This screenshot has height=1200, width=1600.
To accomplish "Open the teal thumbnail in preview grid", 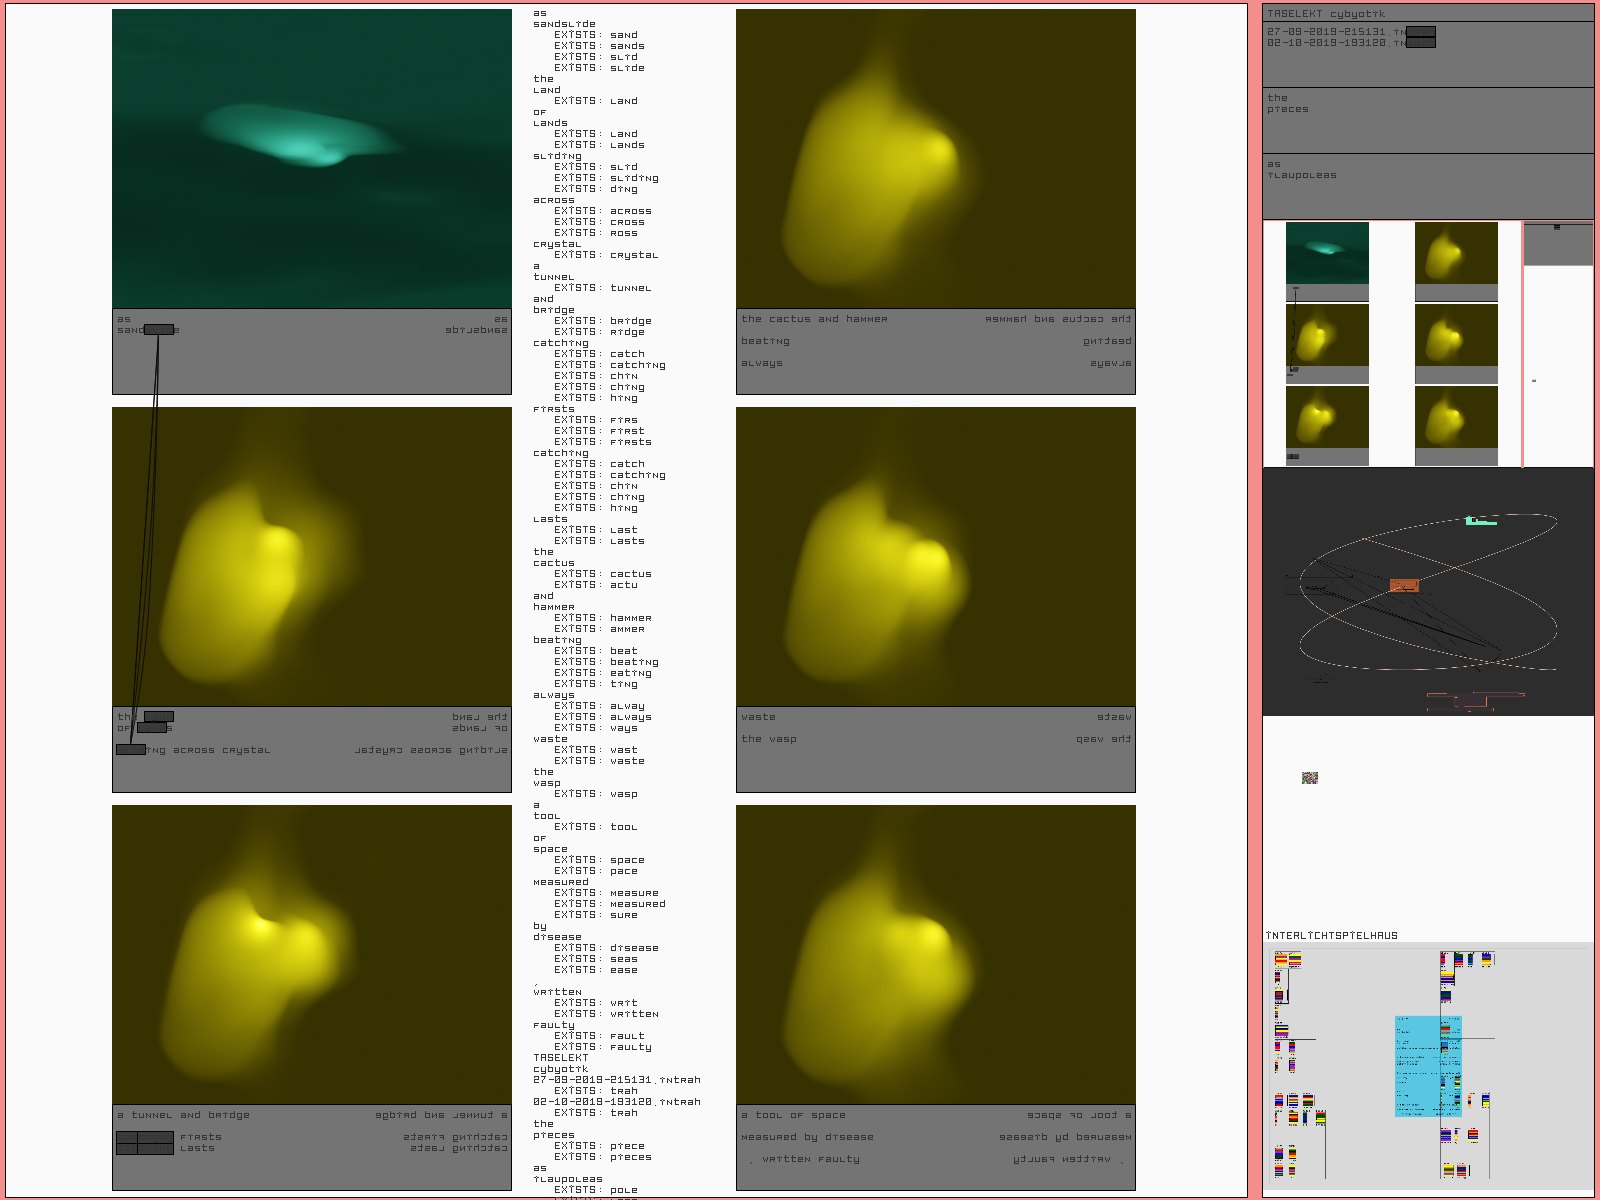I will coord(1327,253).
